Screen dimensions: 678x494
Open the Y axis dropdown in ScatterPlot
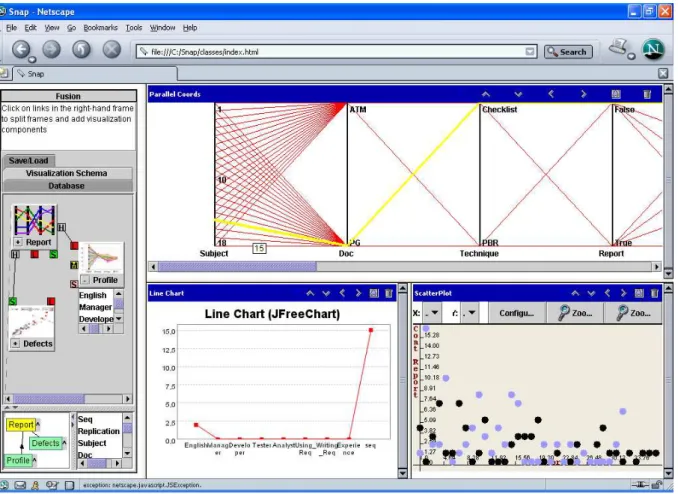[x=469, y=313]
